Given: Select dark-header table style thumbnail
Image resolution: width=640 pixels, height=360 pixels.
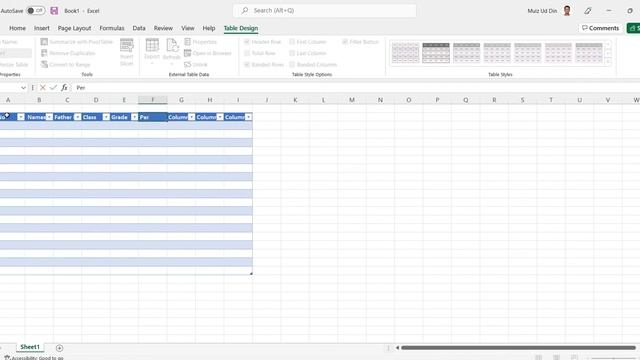Looking at the screenshot, I should [436, 53].
